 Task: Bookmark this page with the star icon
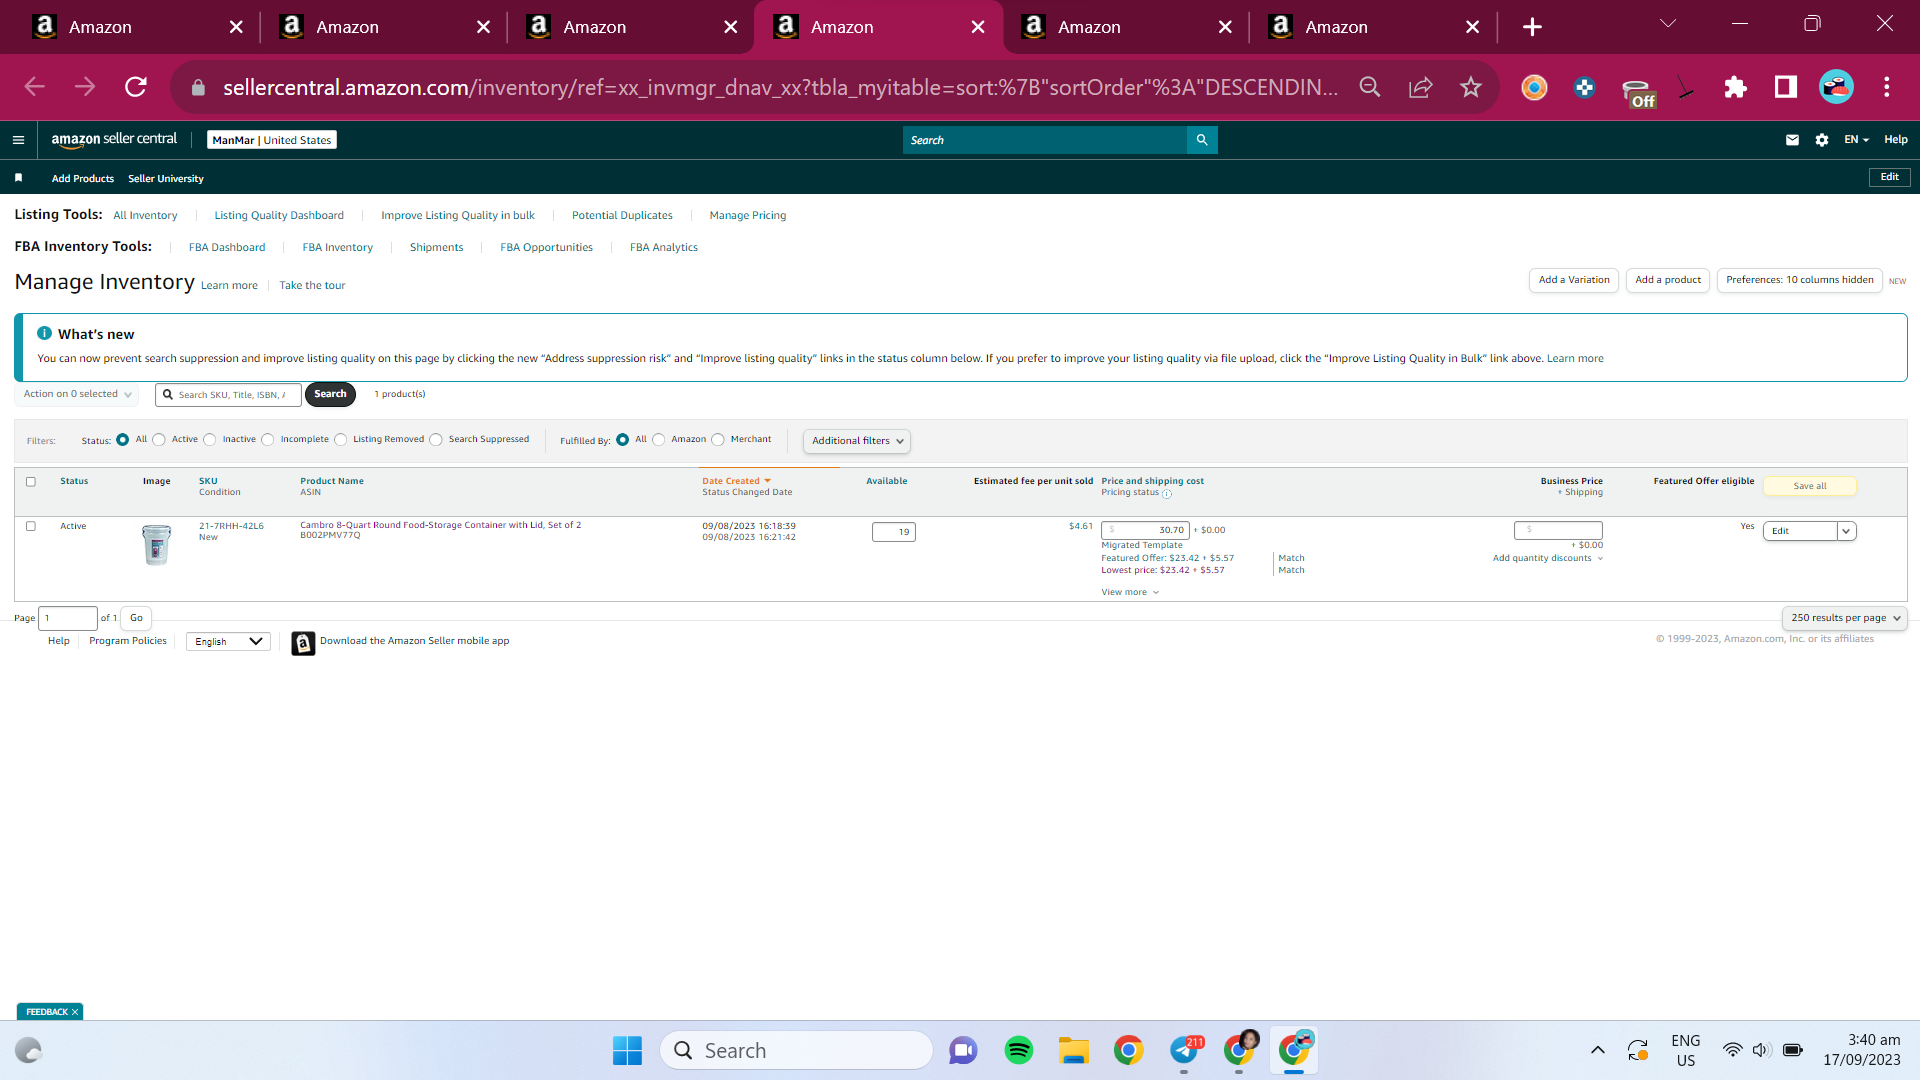point(1470,87)
